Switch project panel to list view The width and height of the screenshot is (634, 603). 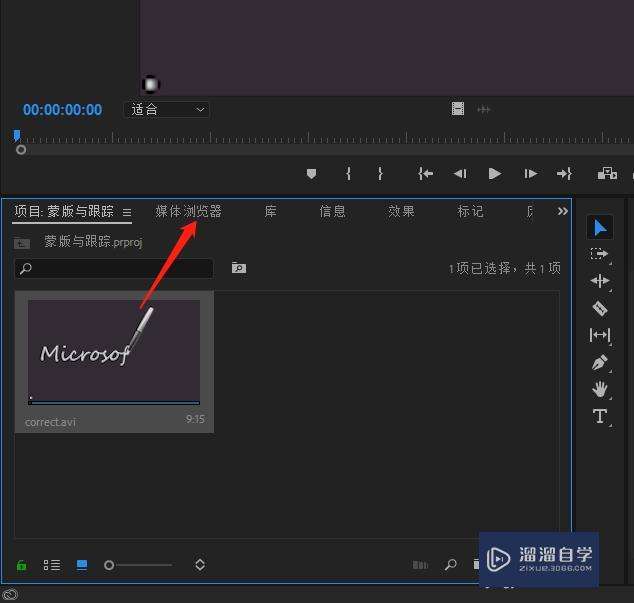tap(51, 565)
